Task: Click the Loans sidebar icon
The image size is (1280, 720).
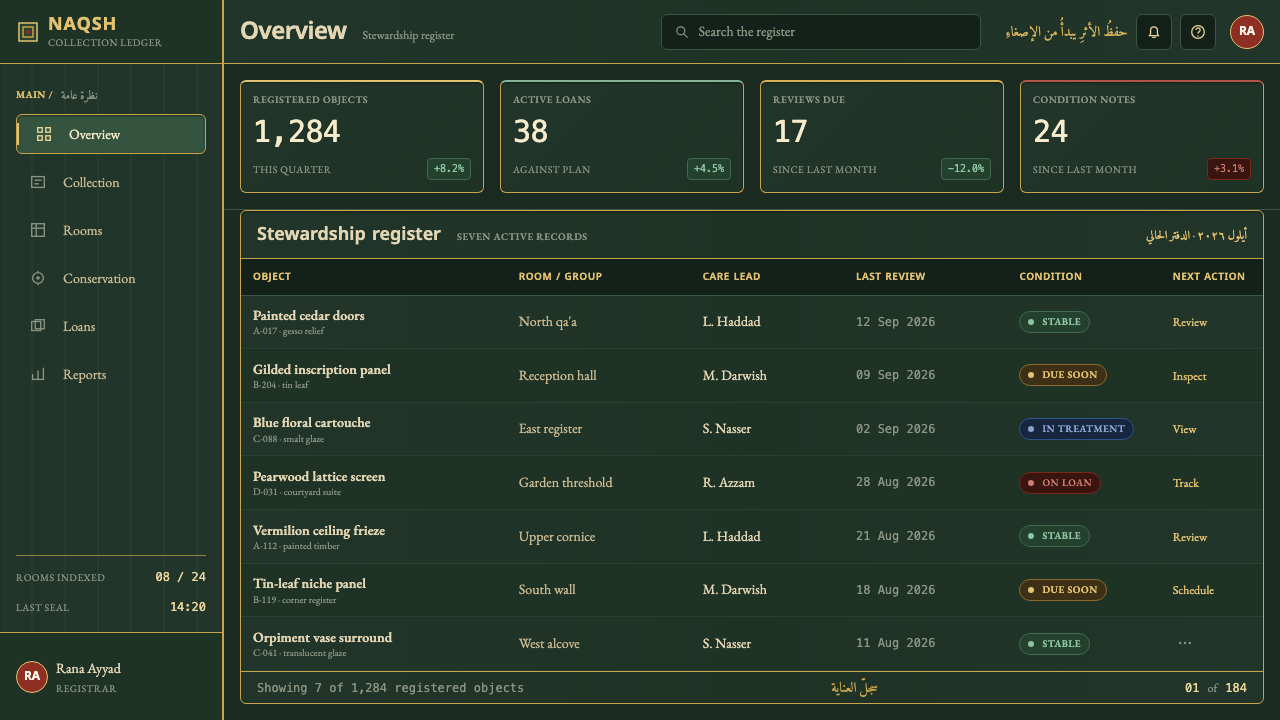Action: click(x=38, y=326)
